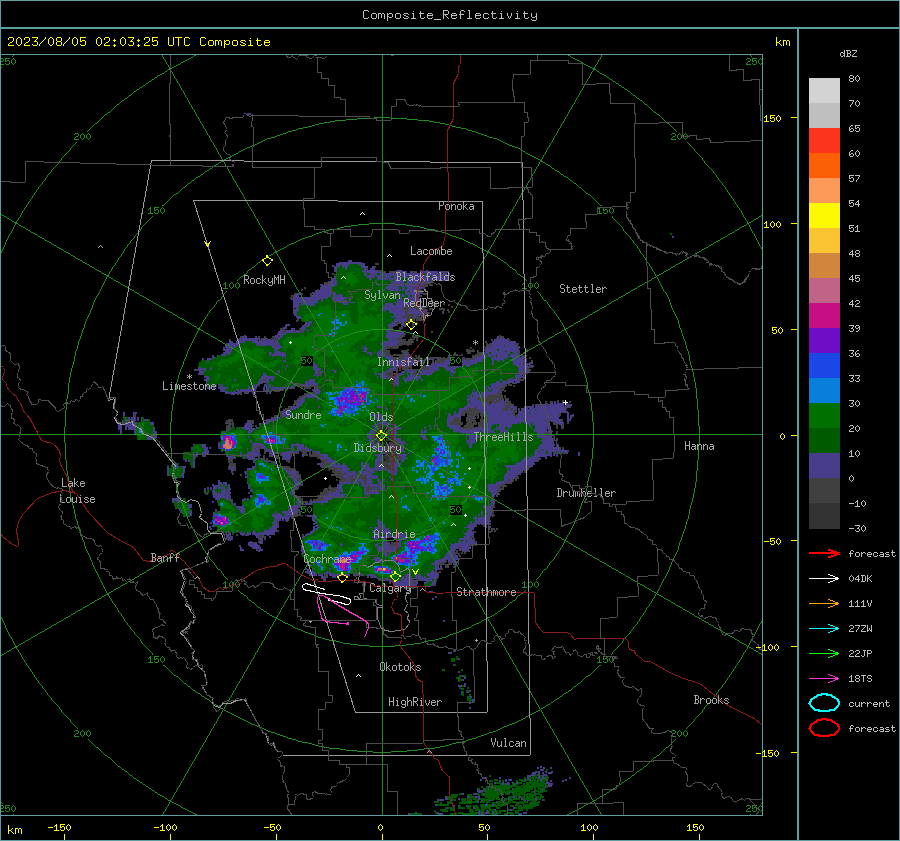Screen dimensions: 900x841
Task: Click the Okotoks town label
Action: (400, 666)
